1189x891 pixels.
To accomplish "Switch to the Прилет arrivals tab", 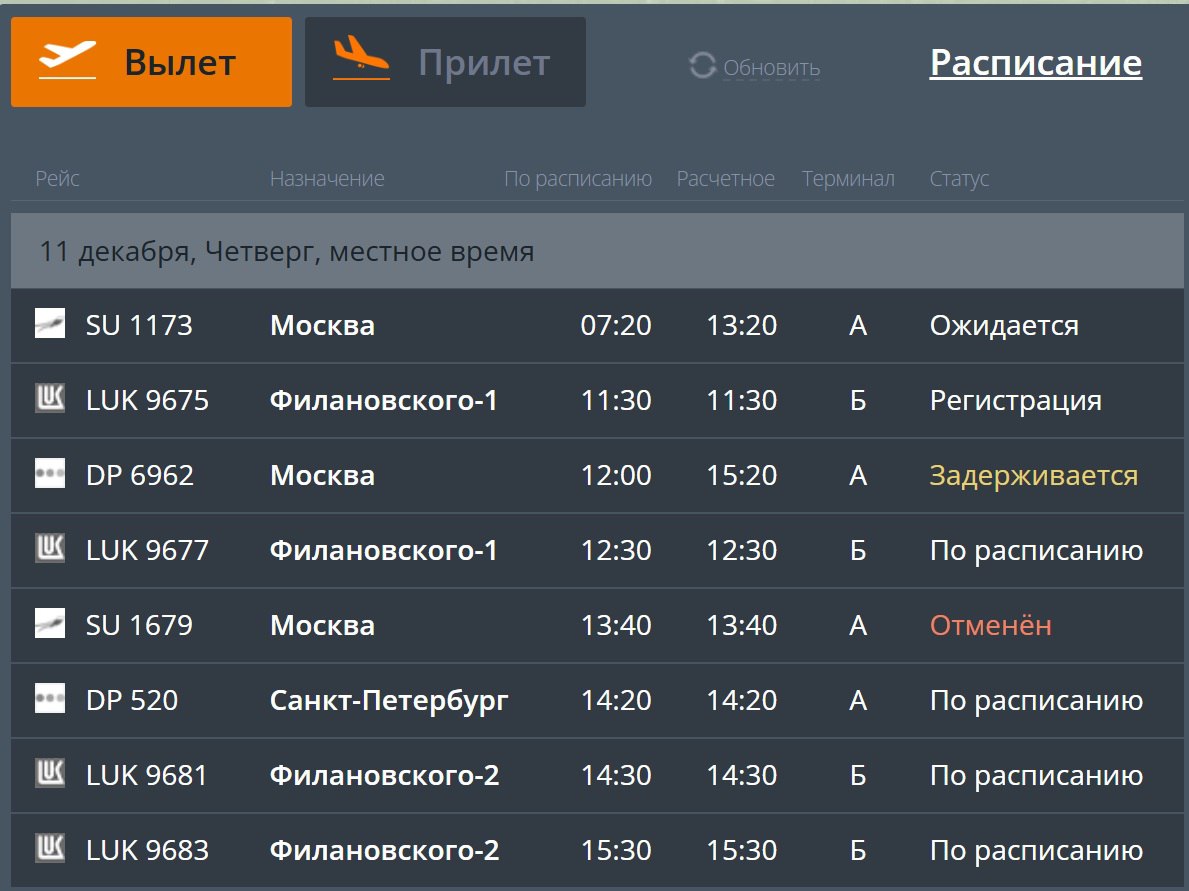I will 445,62.
